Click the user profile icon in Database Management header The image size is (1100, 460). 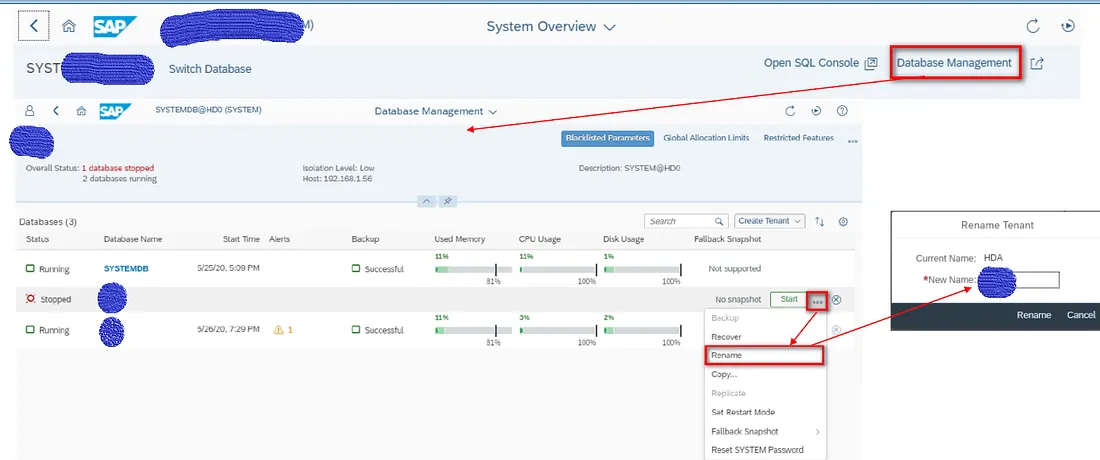(x=29, y=111)
